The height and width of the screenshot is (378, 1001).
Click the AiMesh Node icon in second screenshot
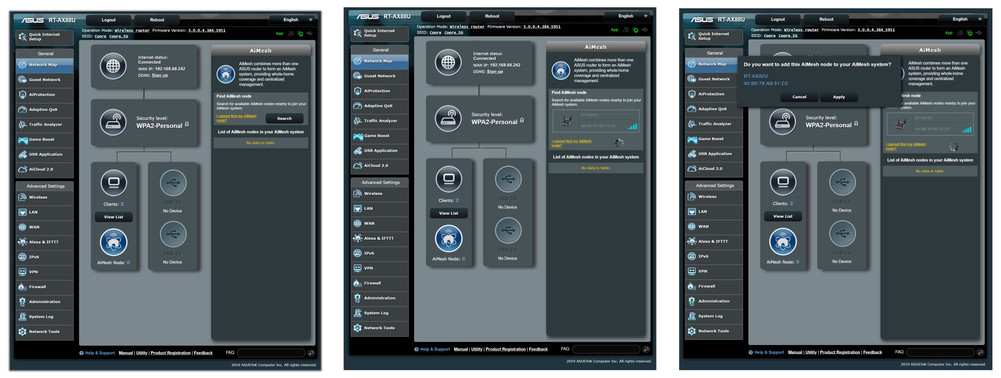tap(449, 239)
